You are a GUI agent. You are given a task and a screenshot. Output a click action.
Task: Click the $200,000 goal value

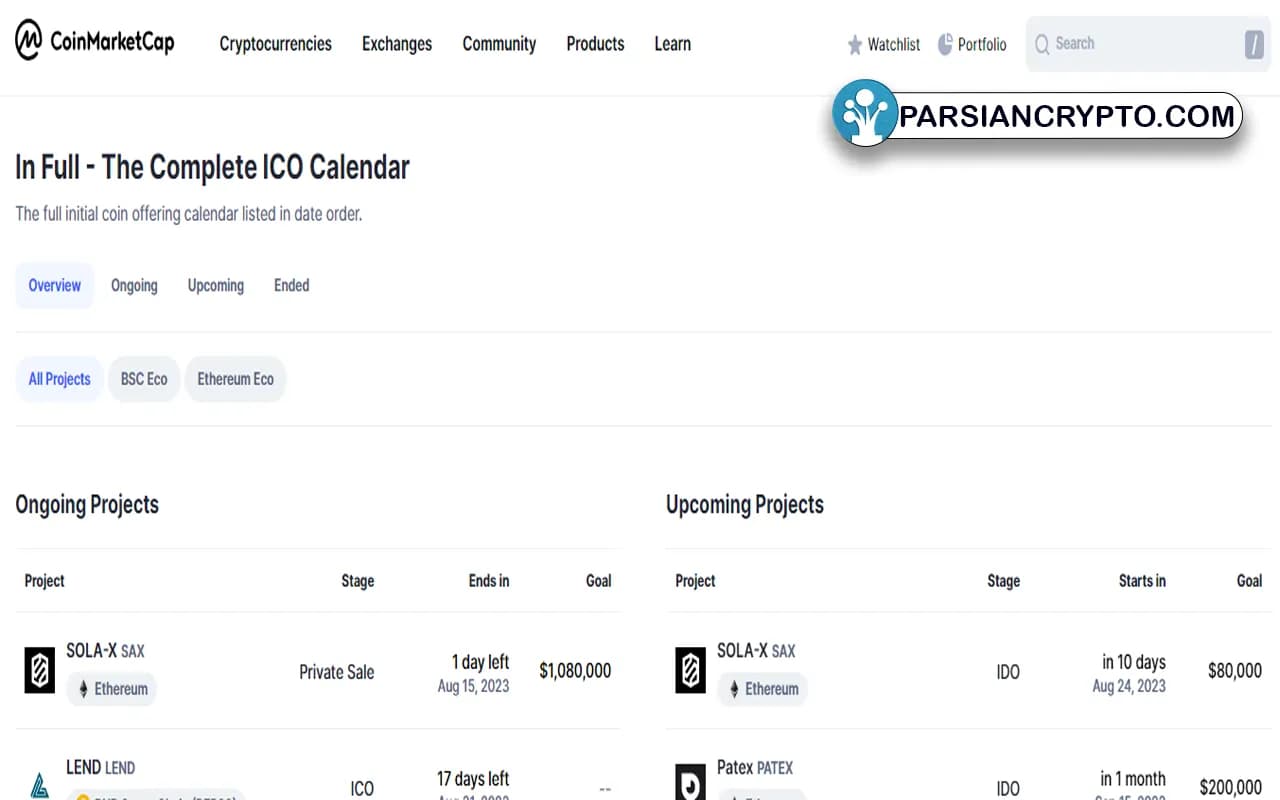(1231, 788)
